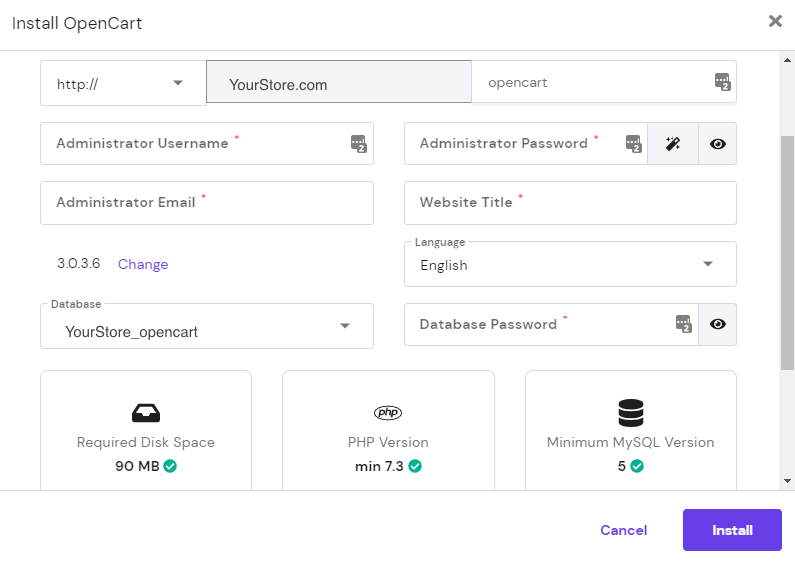Click the MySQL database stack icon

[x=631, y=413]
